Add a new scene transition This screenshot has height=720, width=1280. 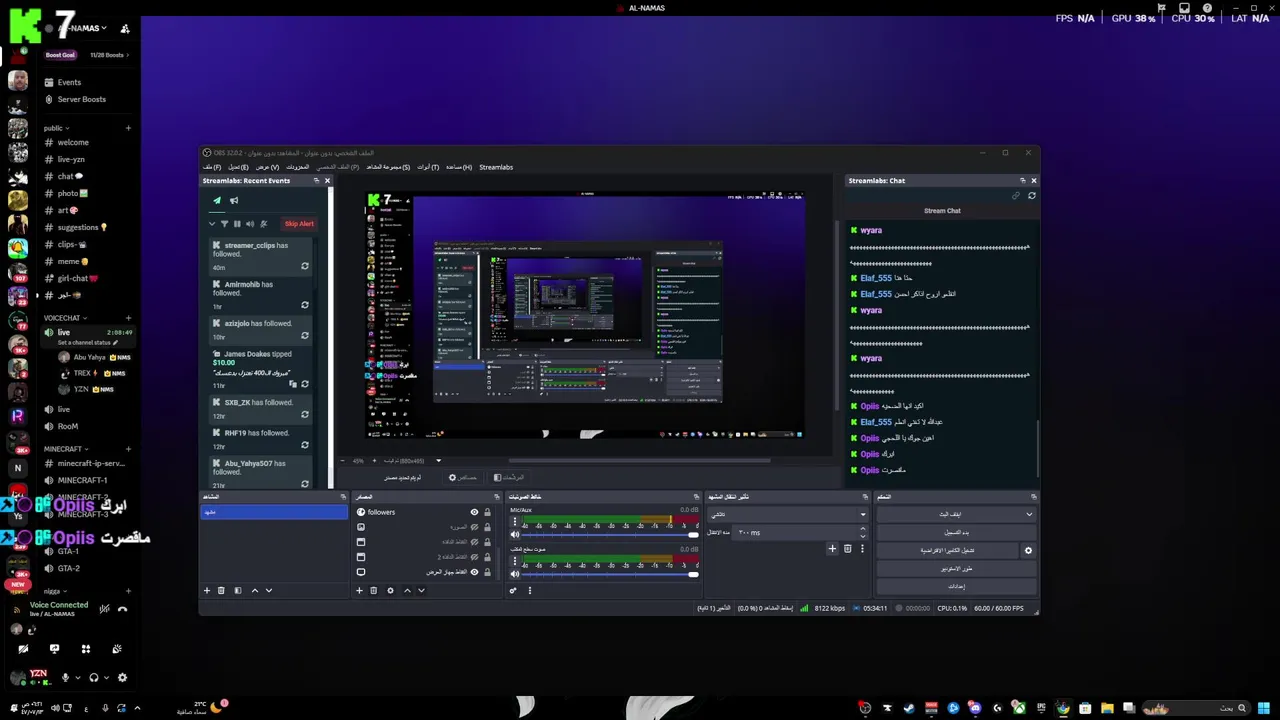click(x=832, y=549)
